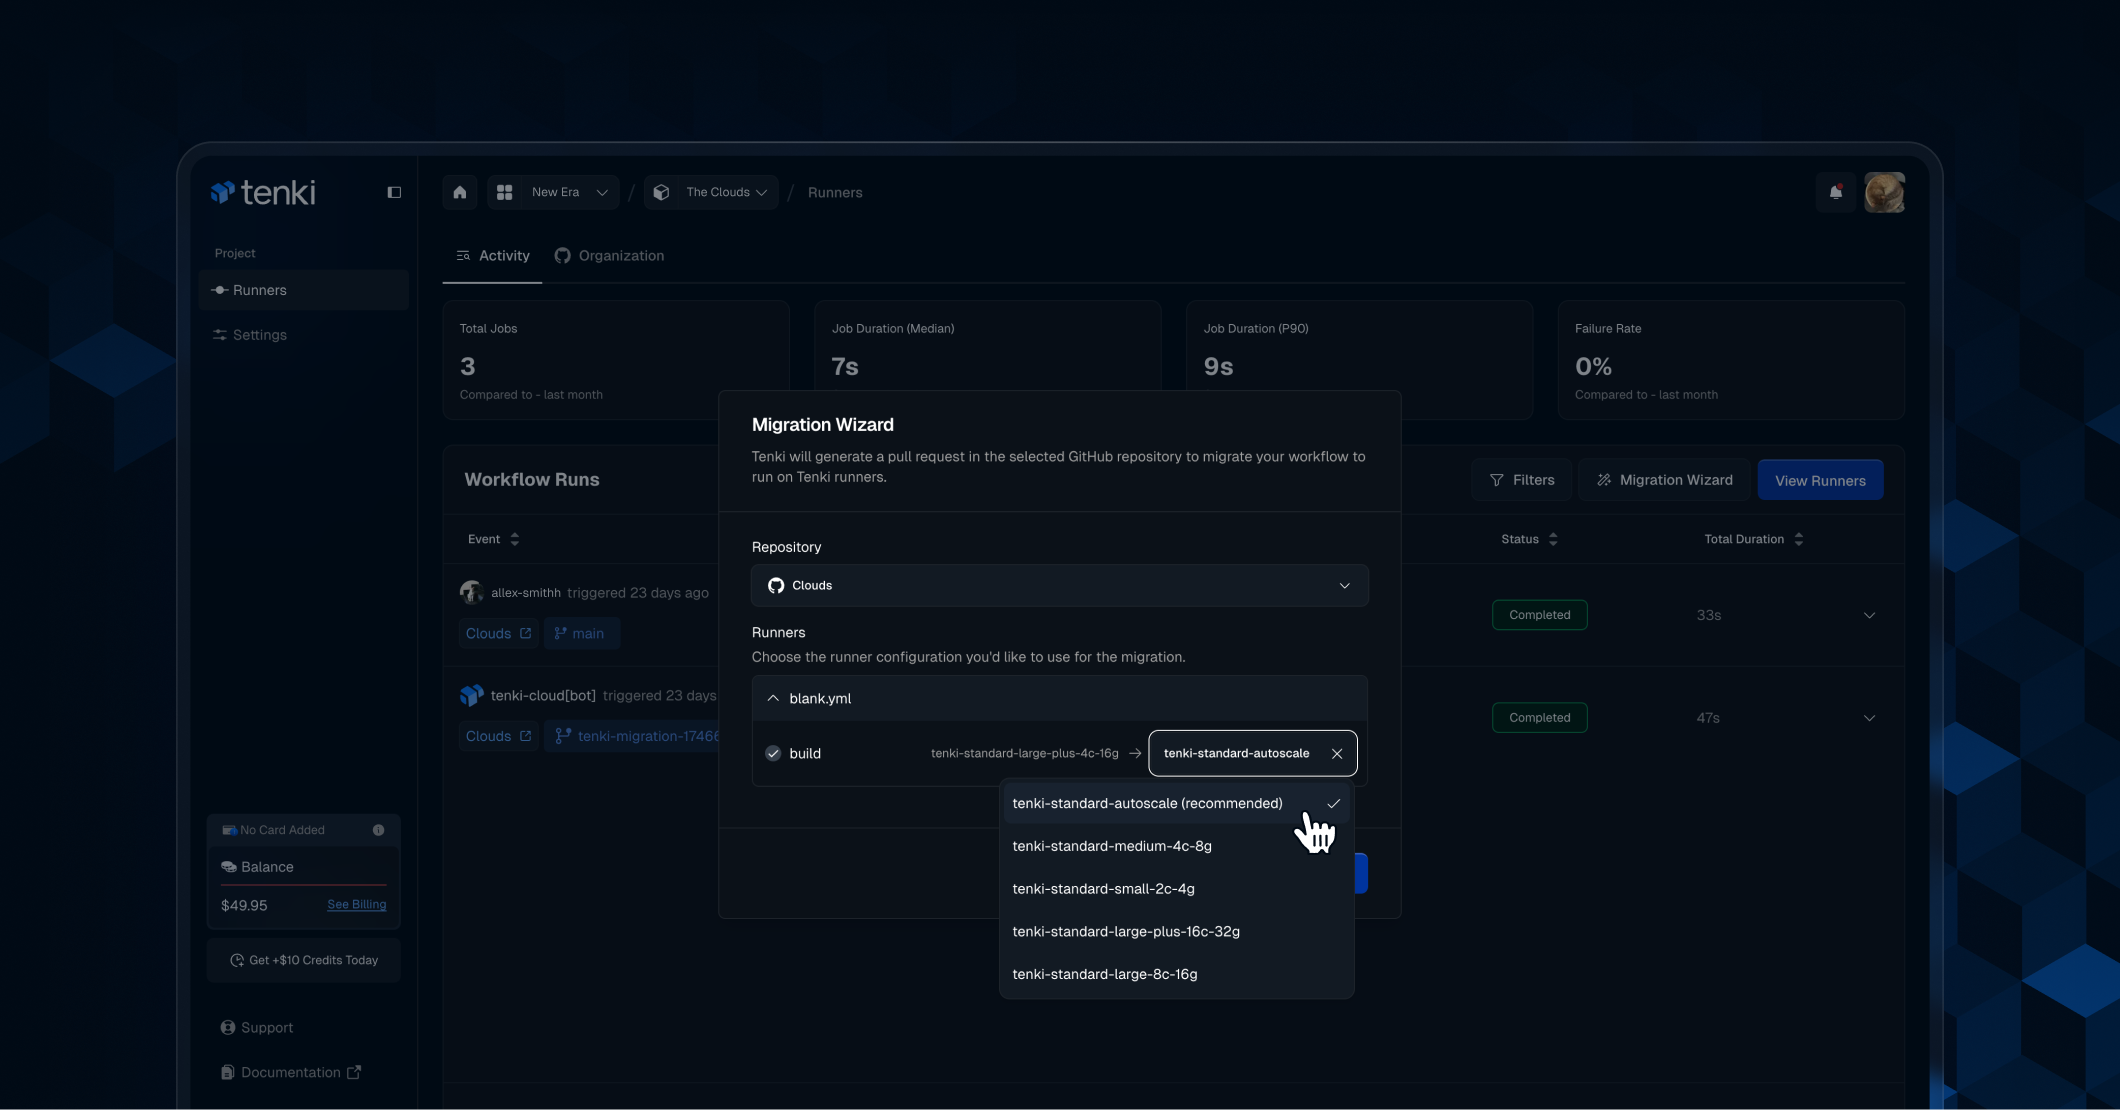Click the View Runners button
Viewport: 2120px width, 1110px height.
tap(1819, 480)
